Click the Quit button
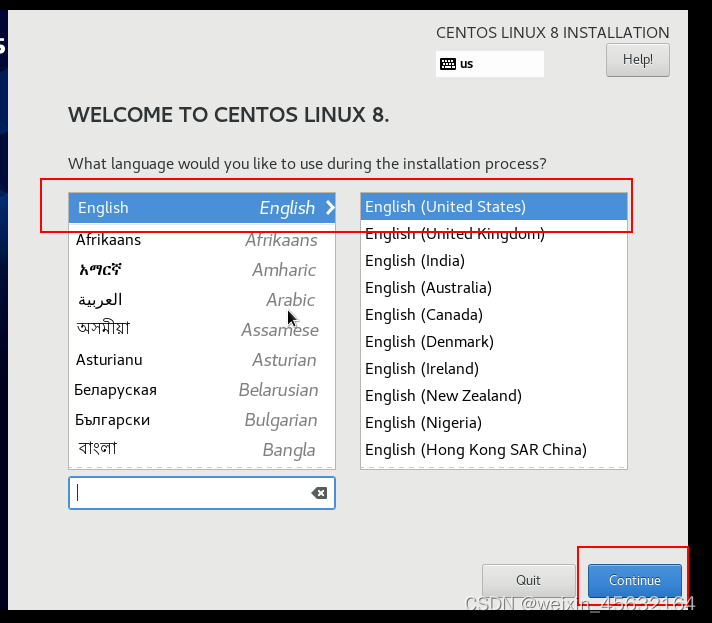Screen dimensions: 712x623 pyautogui.click(x=529, y=580)
